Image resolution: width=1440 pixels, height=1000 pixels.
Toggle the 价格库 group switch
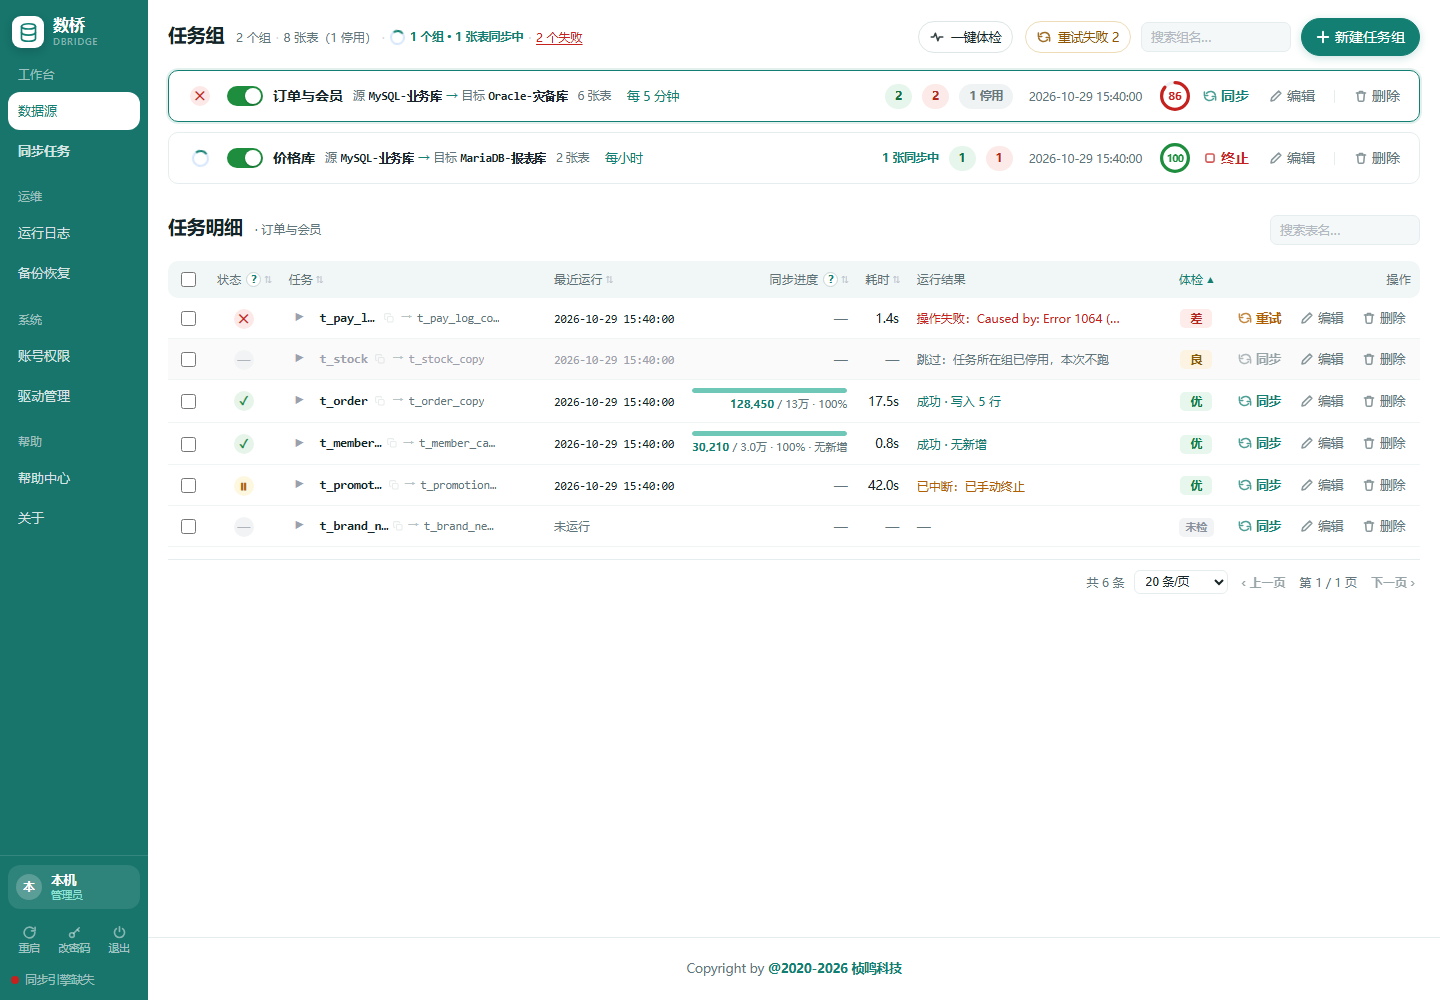pyautogui.click(x=245, y=158)
